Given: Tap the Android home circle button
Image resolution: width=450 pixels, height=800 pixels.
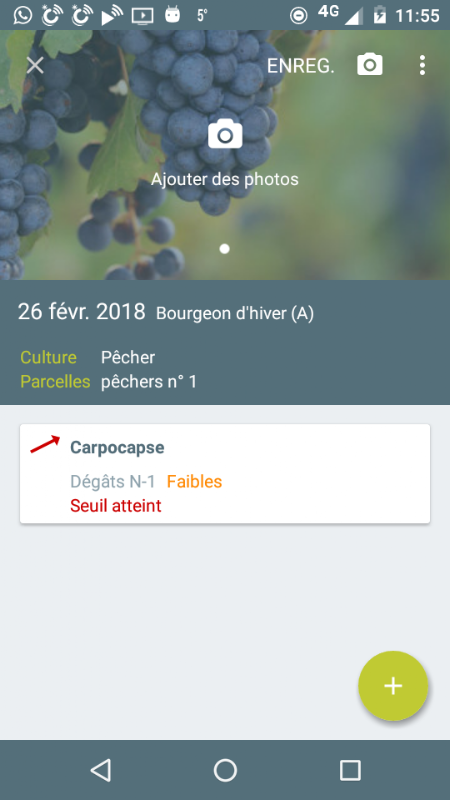Looking at the screenshot, I should point(225,770).
